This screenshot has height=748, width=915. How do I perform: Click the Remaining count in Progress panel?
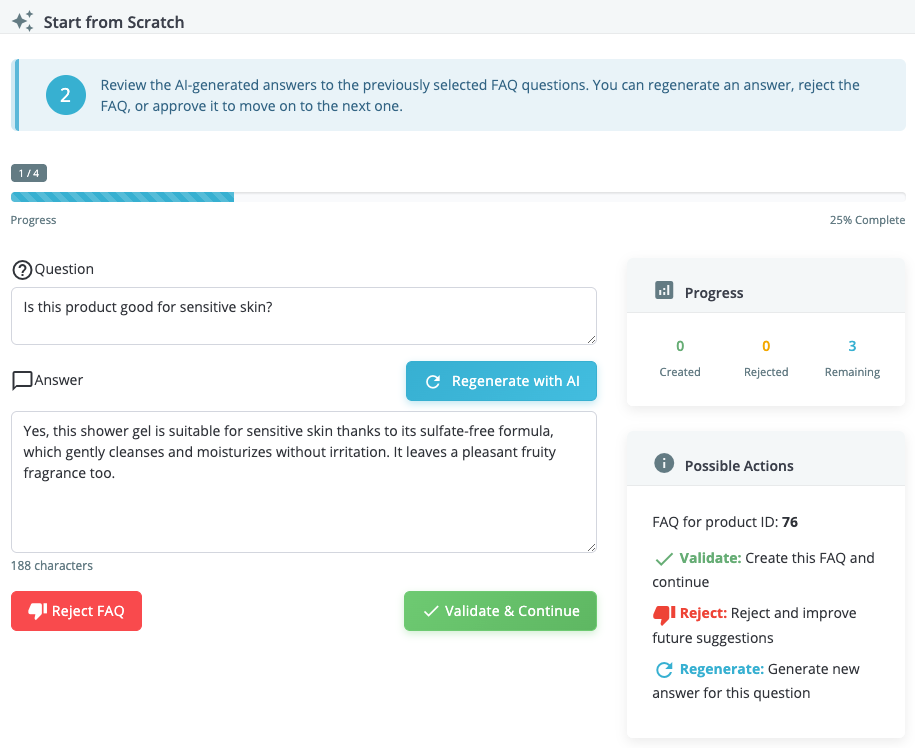852,346
